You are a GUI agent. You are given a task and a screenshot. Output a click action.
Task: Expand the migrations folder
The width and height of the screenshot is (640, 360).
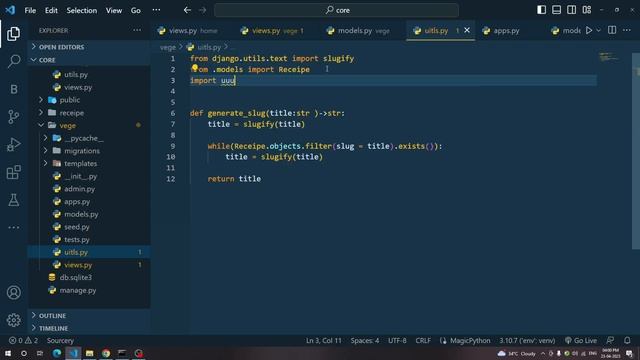[x=89, y=151]
